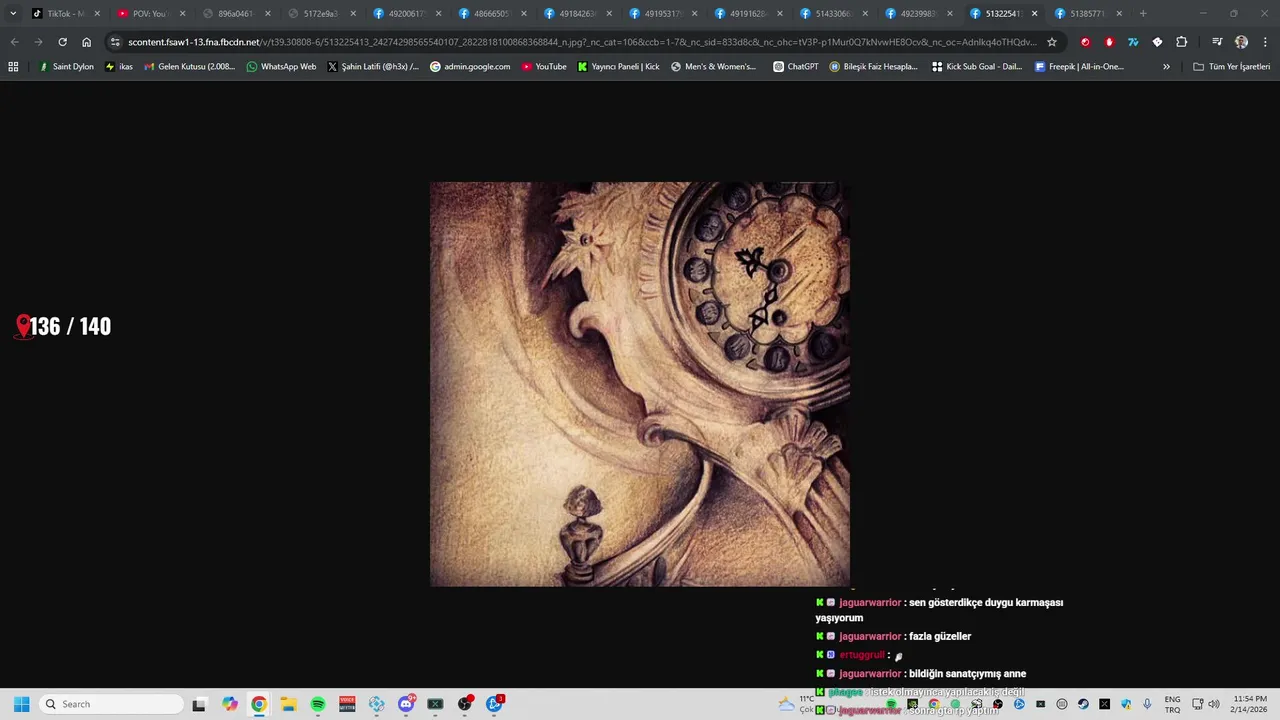Viewport: 1280px width, 720px height.
Task: Open a new browser tab
Action: point(1143,14)
